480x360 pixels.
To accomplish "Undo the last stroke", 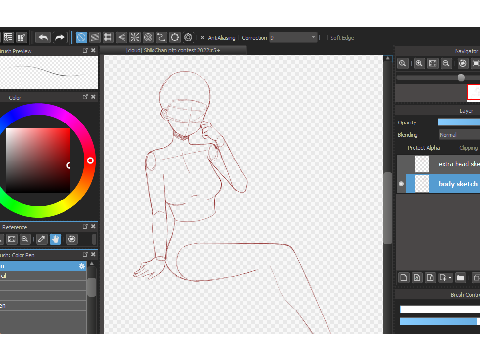I will (x=43, y=37).
